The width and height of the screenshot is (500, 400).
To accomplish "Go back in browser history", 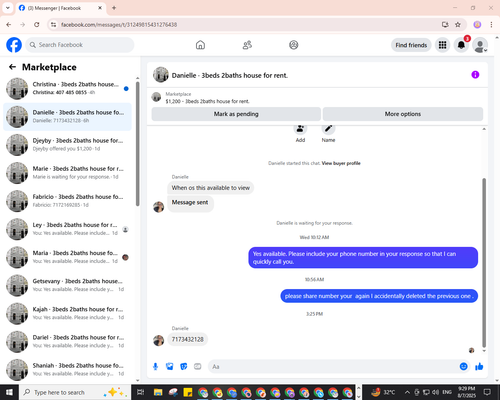I will [9, 25].
